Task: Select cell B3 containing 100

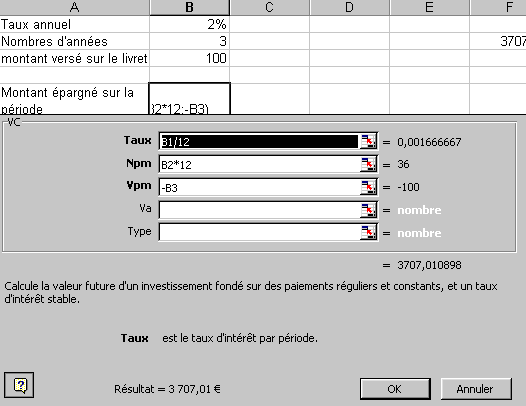Action: pos(190,58)
